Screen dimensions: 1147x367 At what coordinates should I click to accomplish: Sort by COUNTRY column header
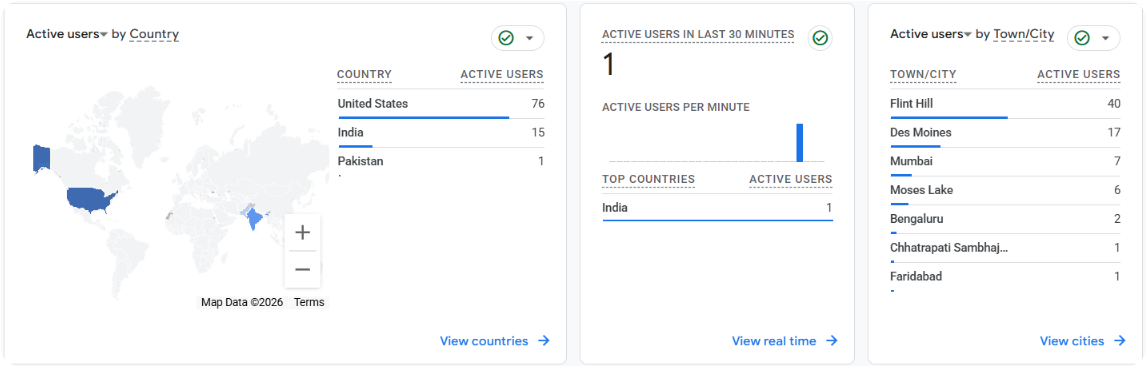click(x=364, y=75)
